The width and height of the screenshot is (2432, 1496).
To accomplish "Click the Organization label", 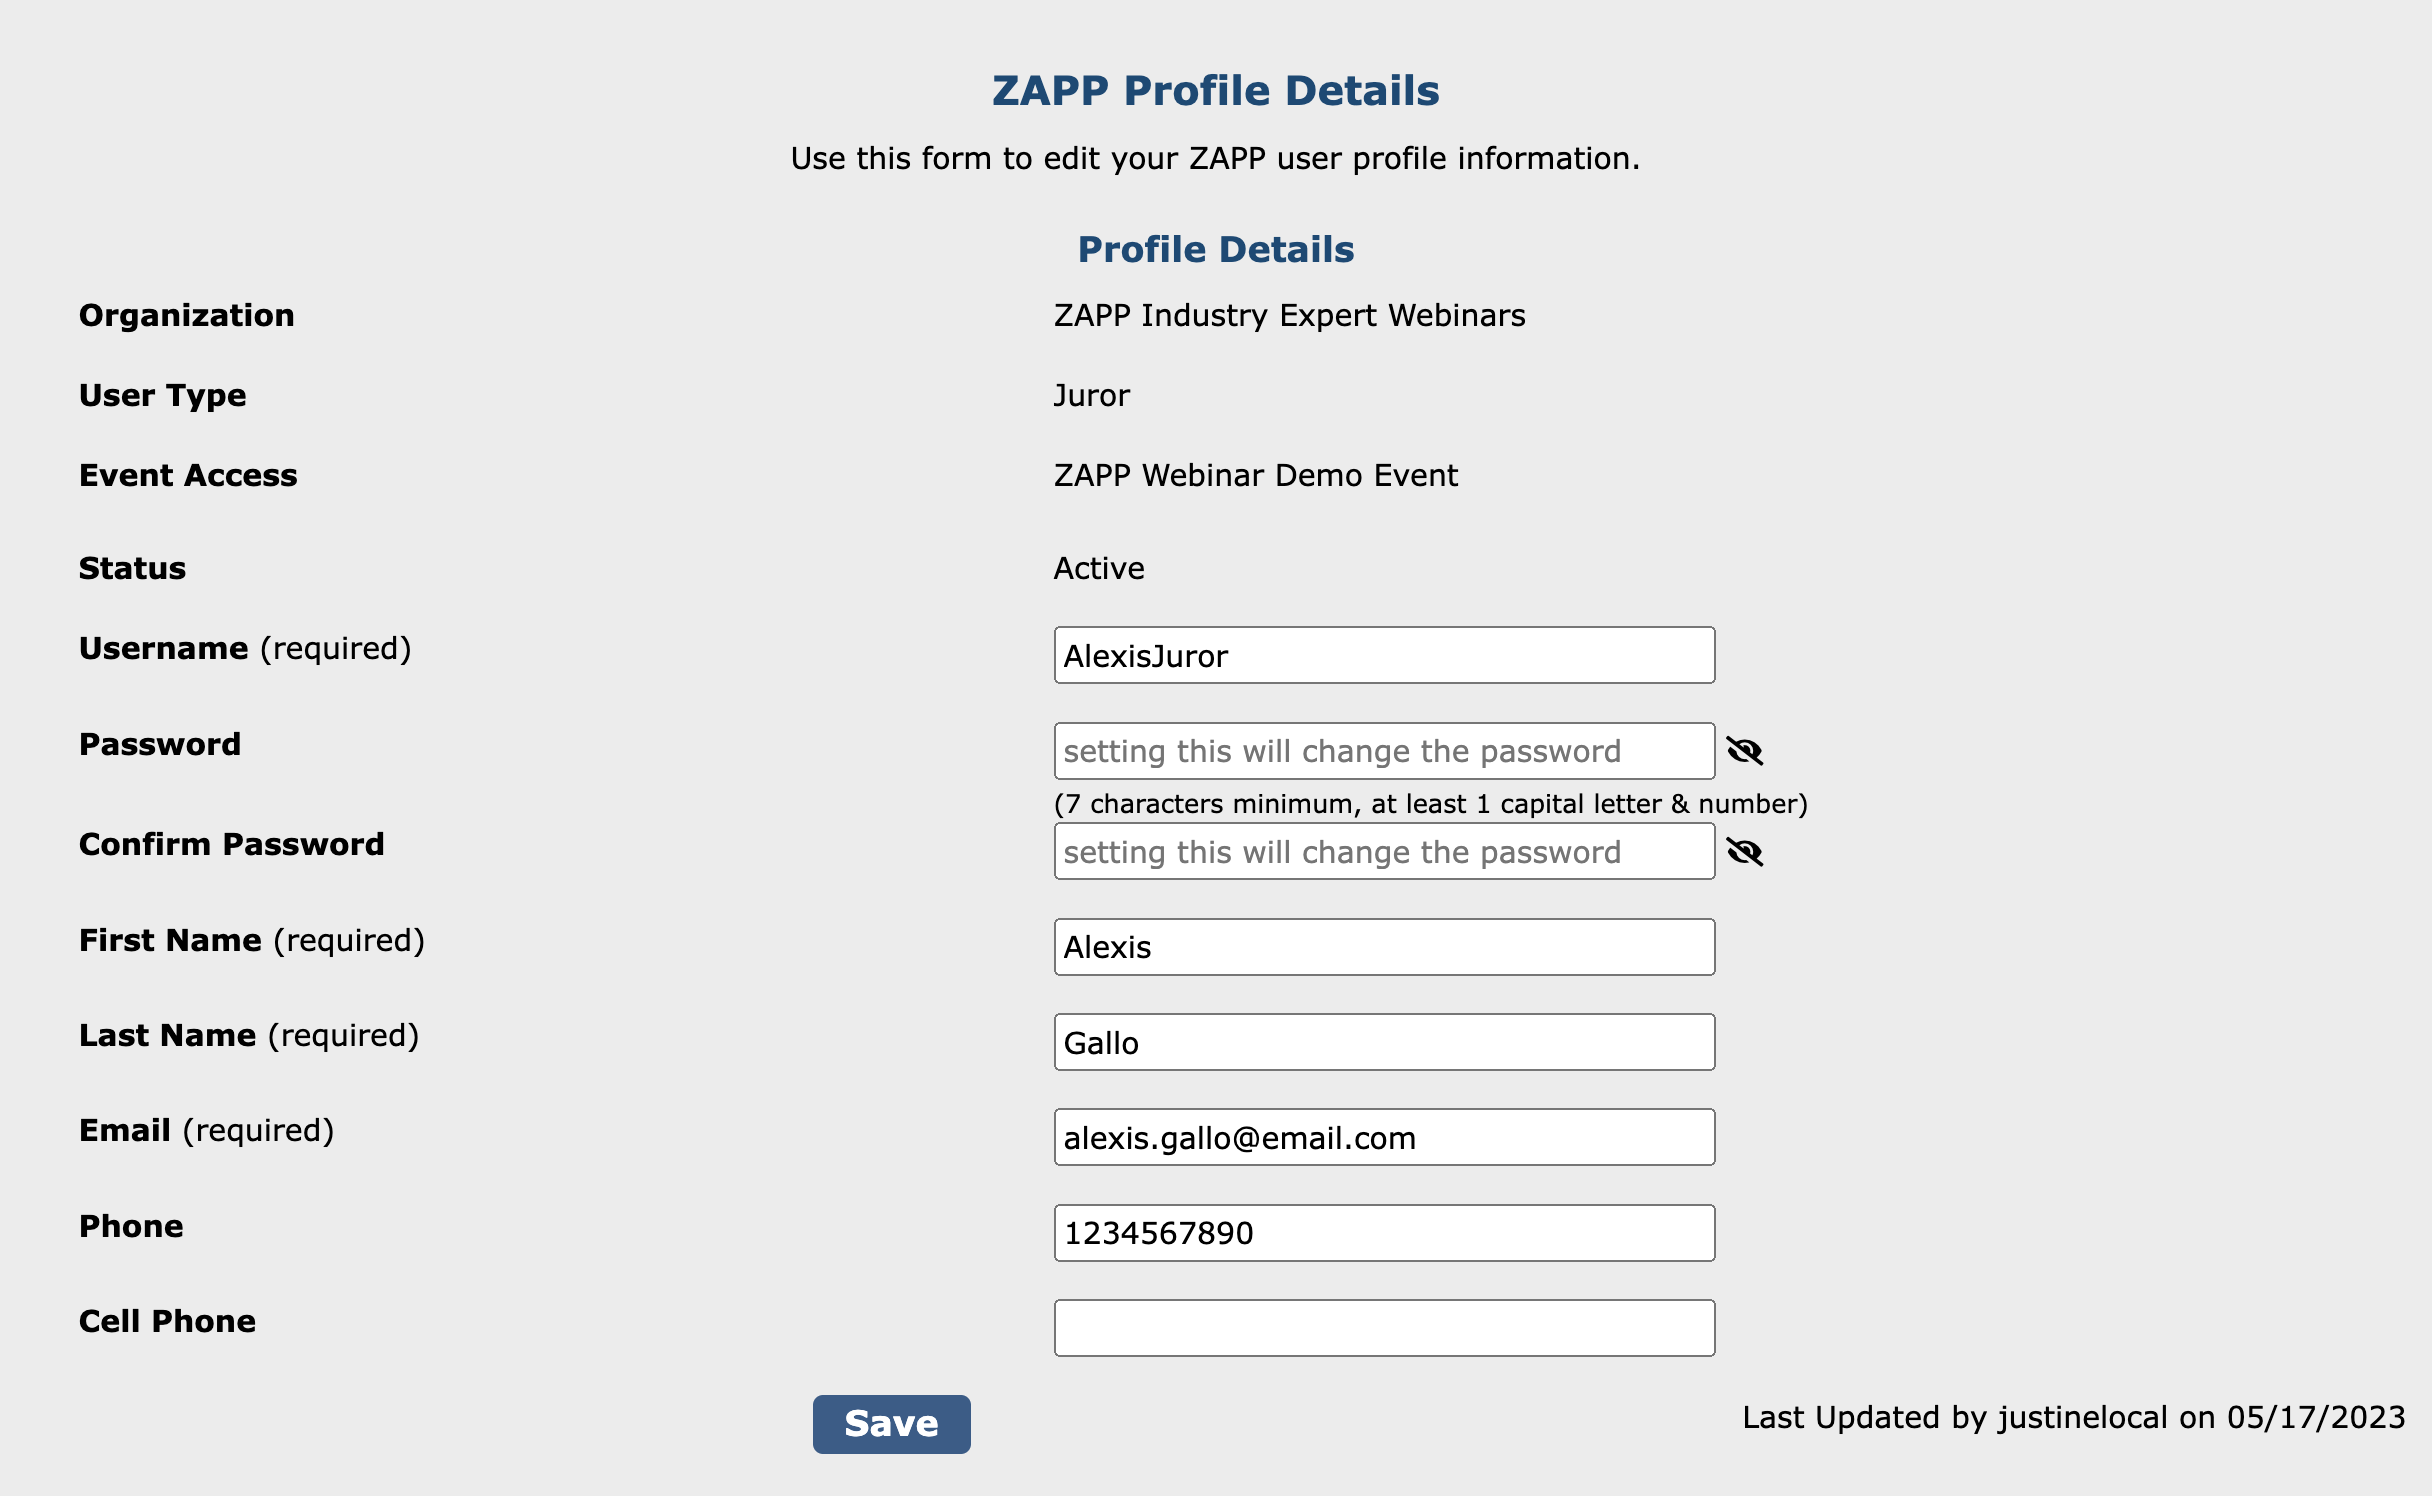I will click(x=187, y=316).
